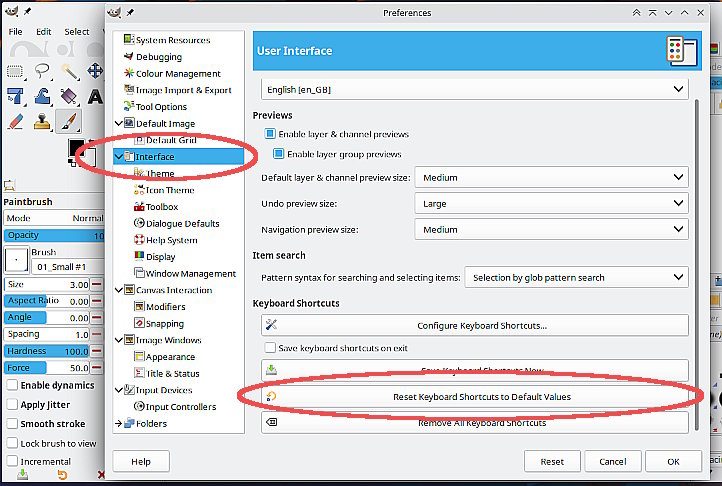722x486 pixels.
Task: Select the Paintbrush tool
Action: point(69,122)
